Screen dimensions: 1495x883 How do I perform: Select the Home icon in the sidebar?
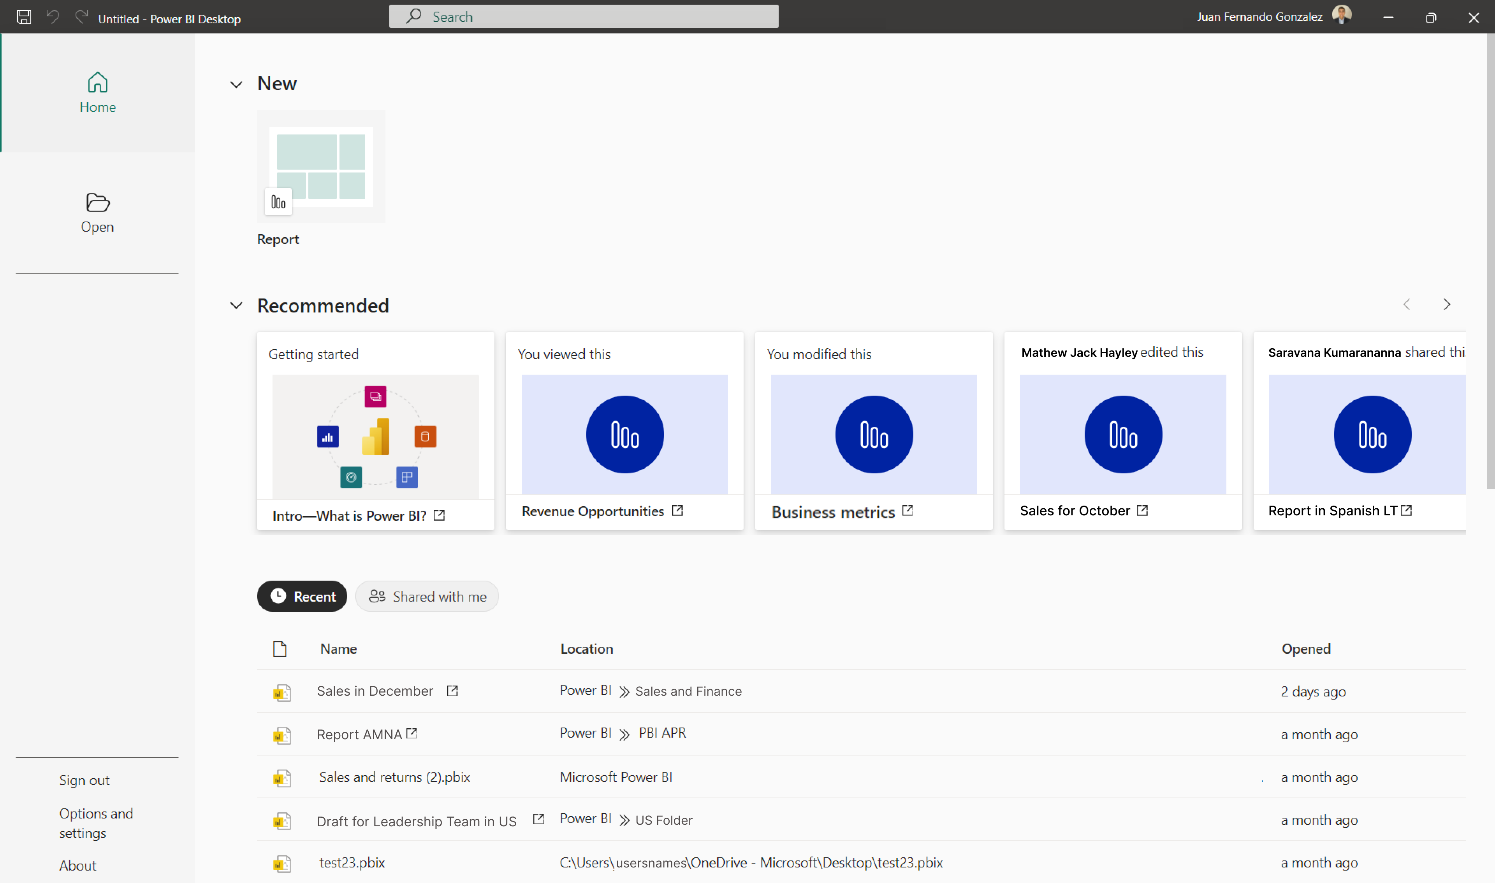pos(97,92)
